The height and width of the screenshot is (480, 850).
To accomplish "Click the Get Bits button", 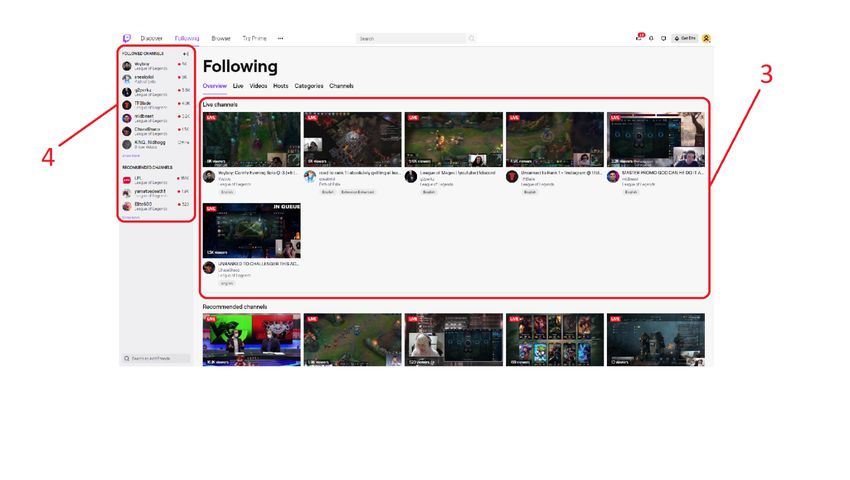I will (685, 39).
